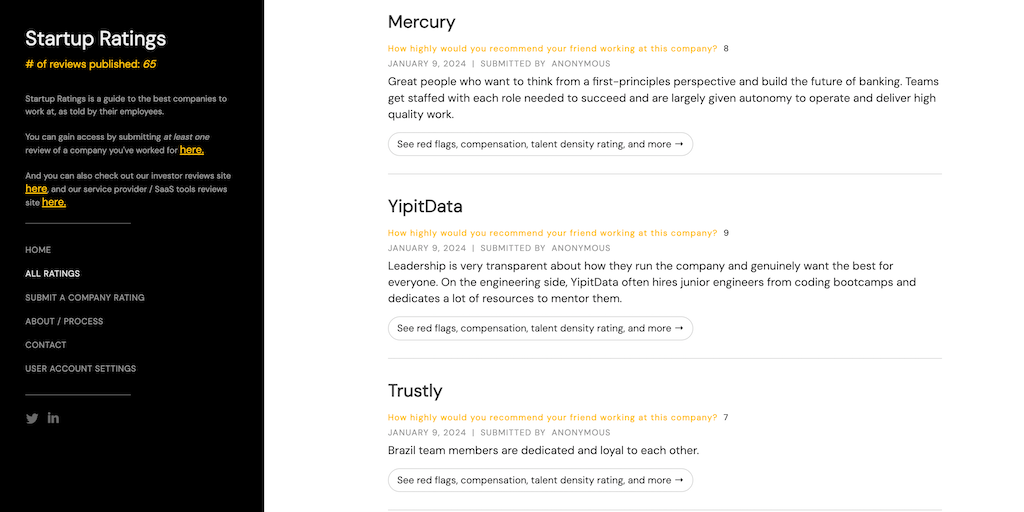
Task: Navigate to Contact page
Action: [46, 345]
